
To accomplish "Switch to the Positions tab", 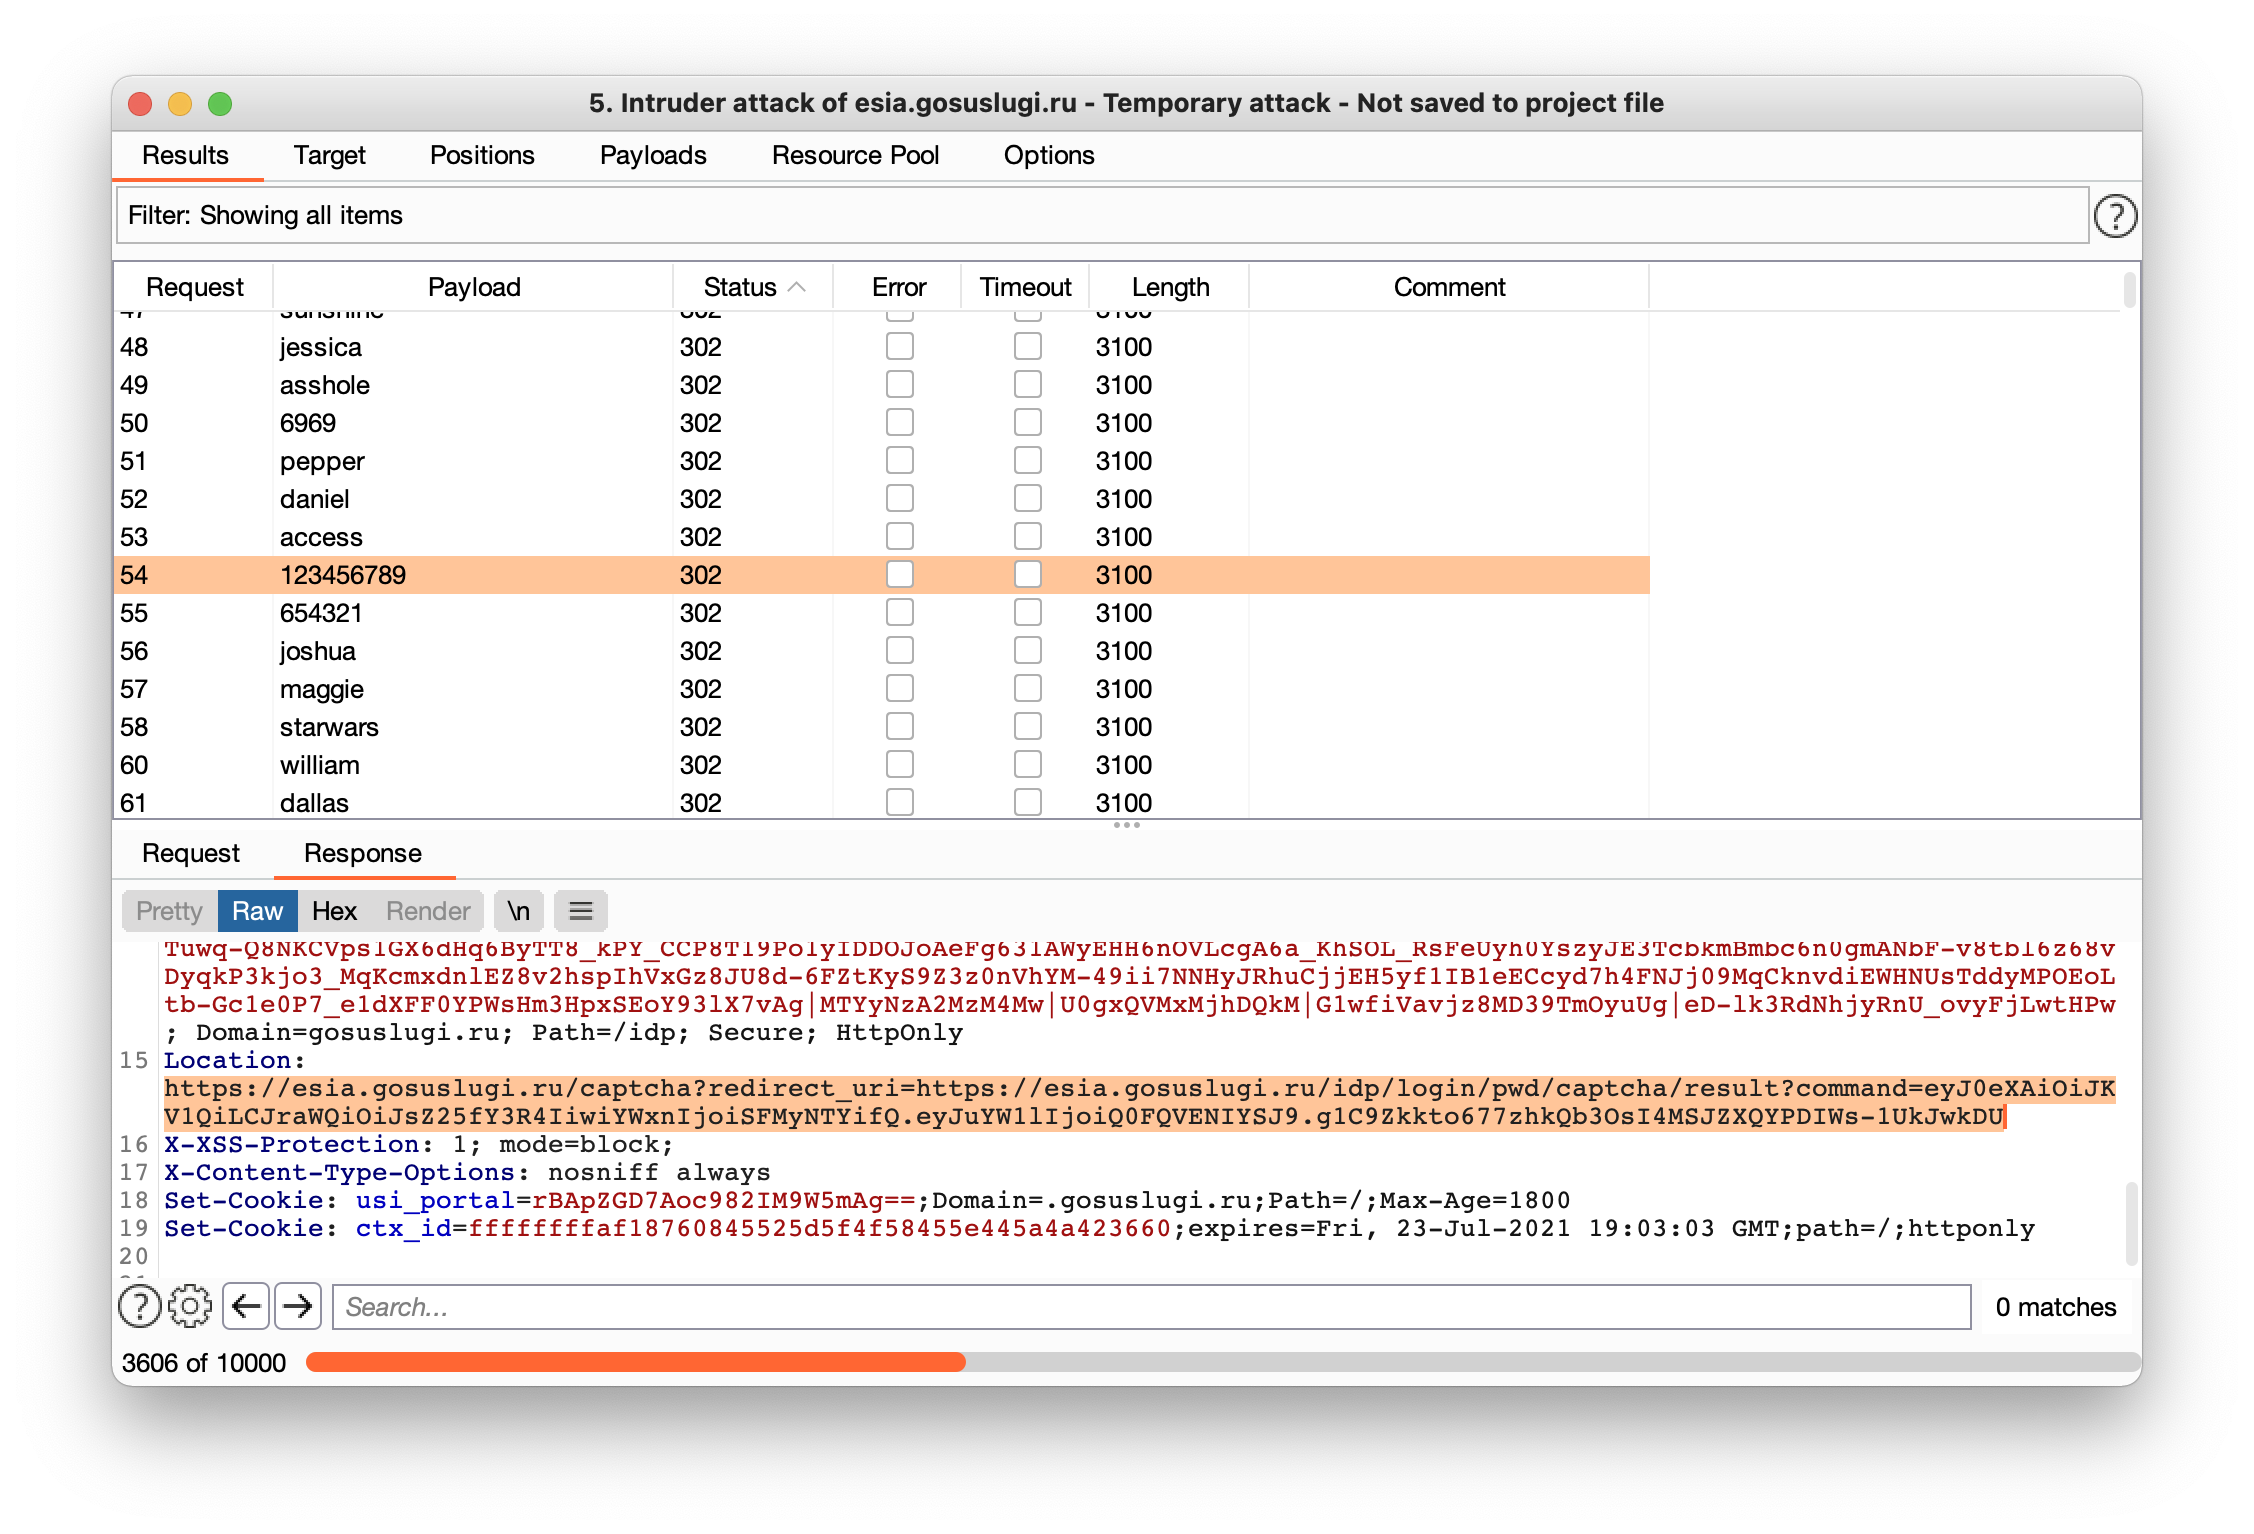I will 483,156.
